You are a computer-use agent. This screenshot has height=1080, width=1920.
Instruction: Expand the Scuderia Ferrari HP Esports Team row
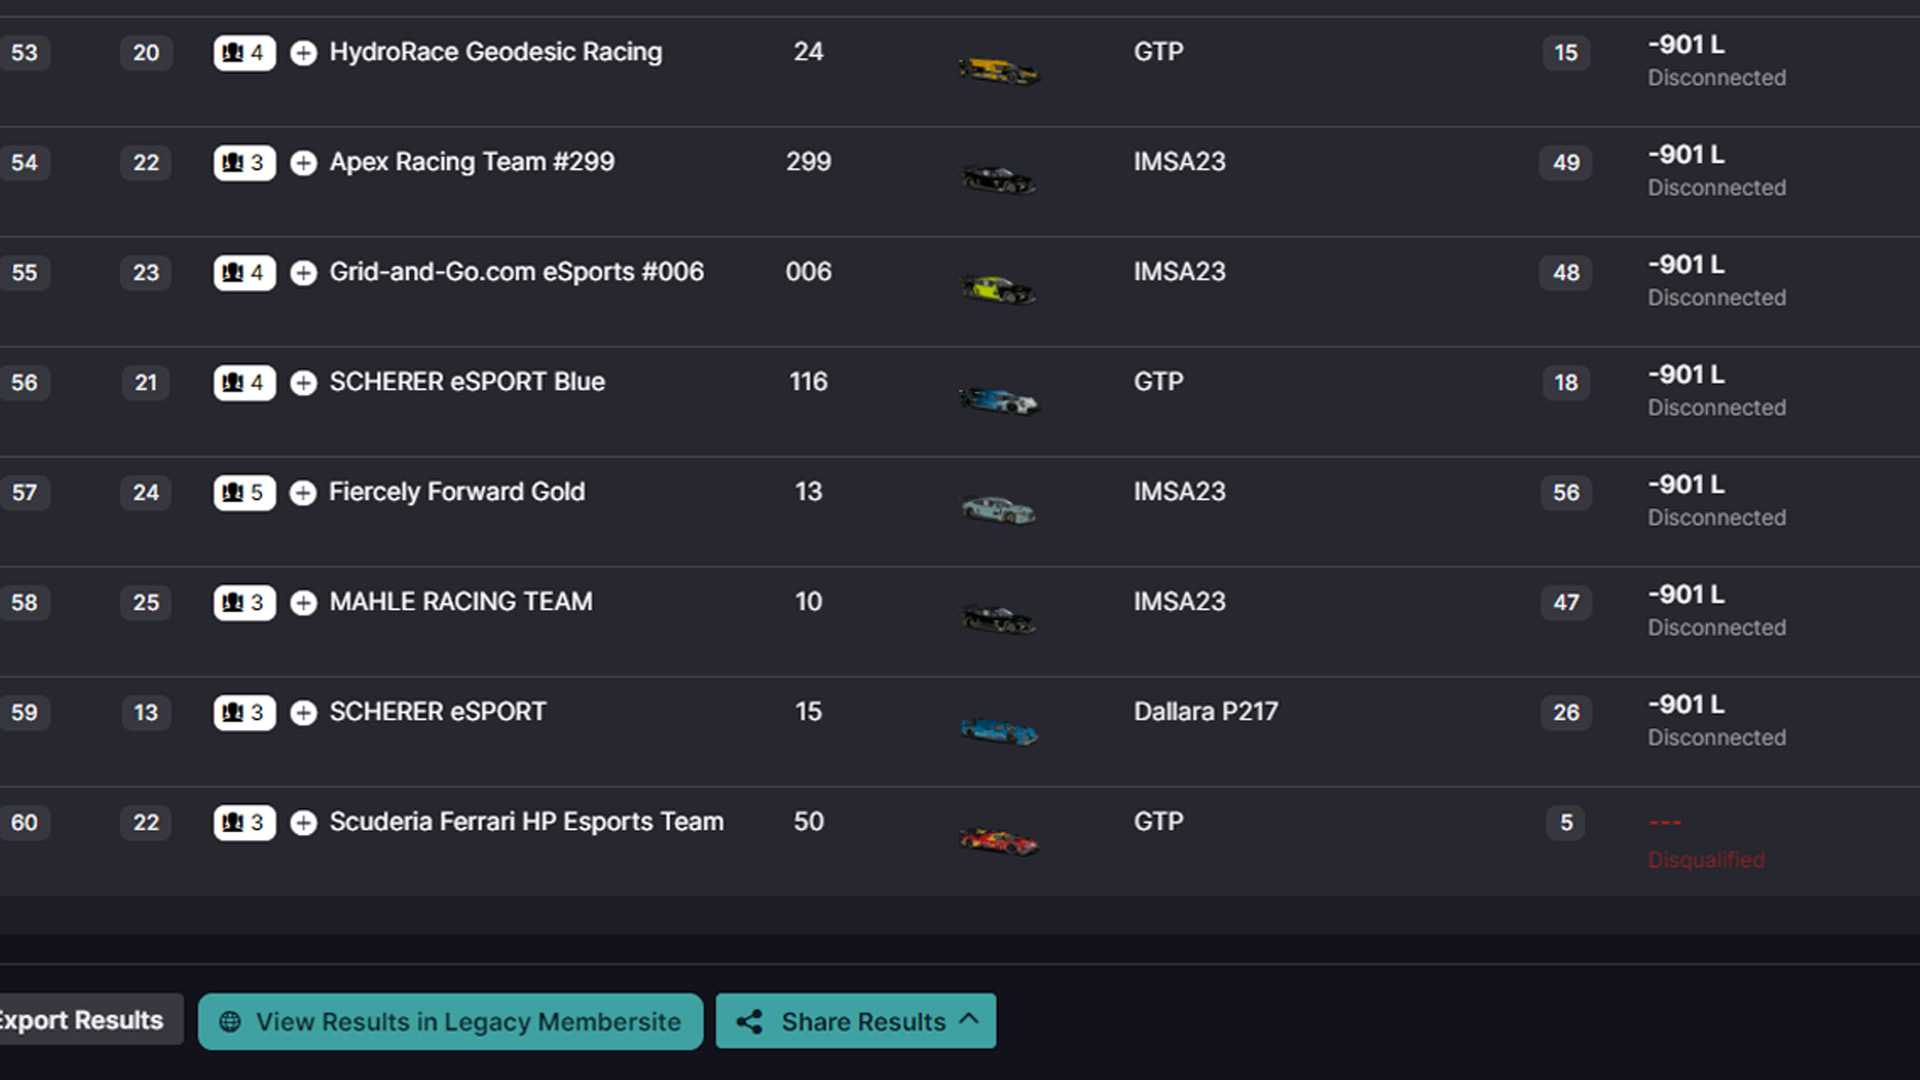click(303, 823)
